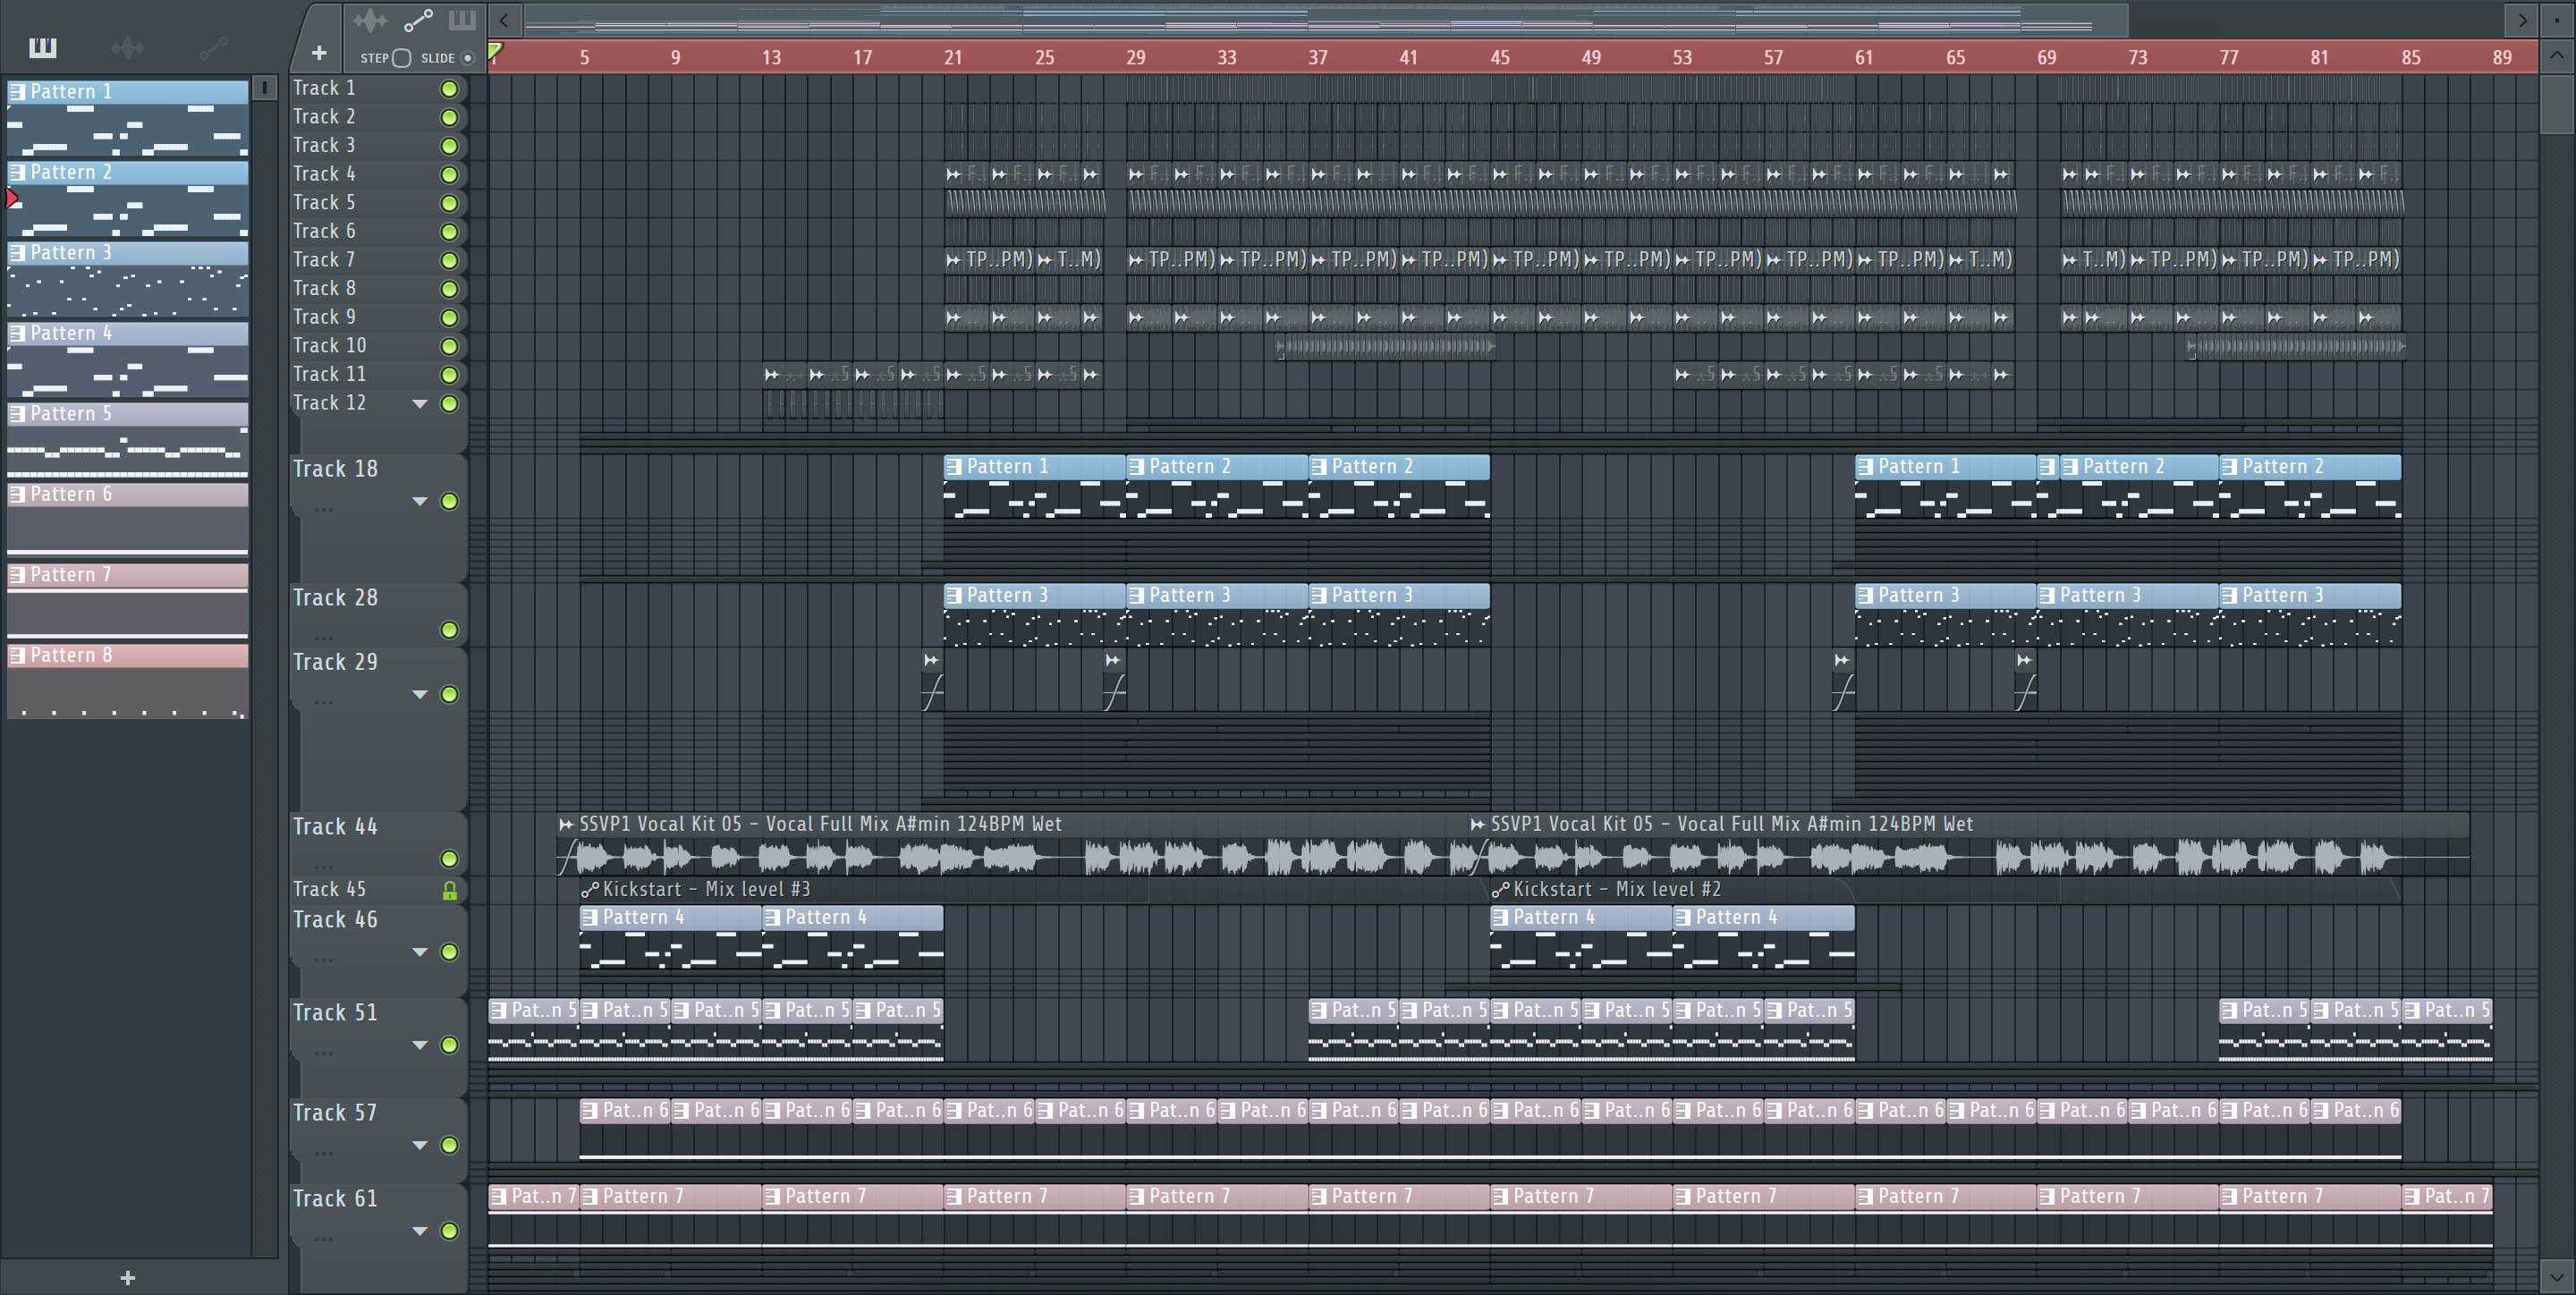Image resolution: width=2576 pixels, height=1295 pixels.
Task: Show audio clips in the picker panel
Action: [x=128, y=47]
